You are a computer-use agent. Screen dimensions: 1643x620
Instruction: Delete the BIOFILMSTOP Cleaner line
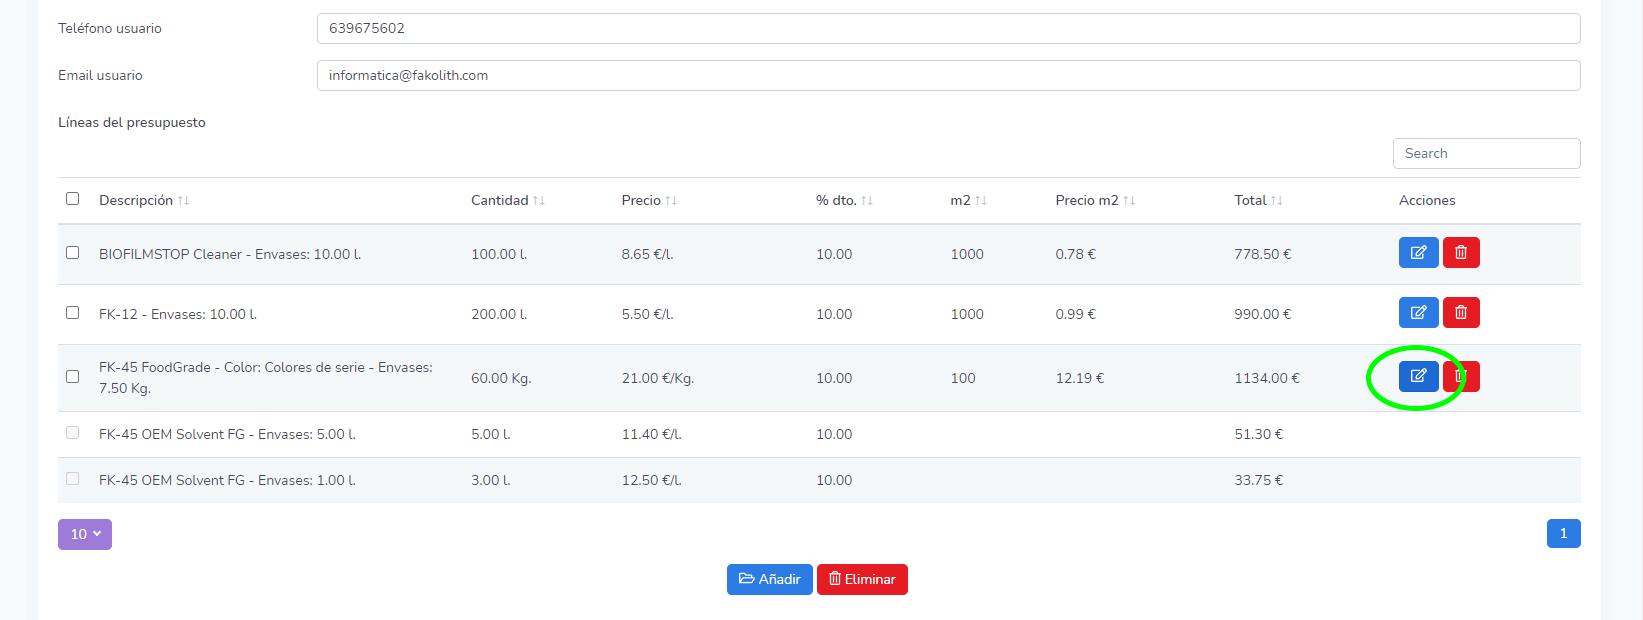point(1461,253)
